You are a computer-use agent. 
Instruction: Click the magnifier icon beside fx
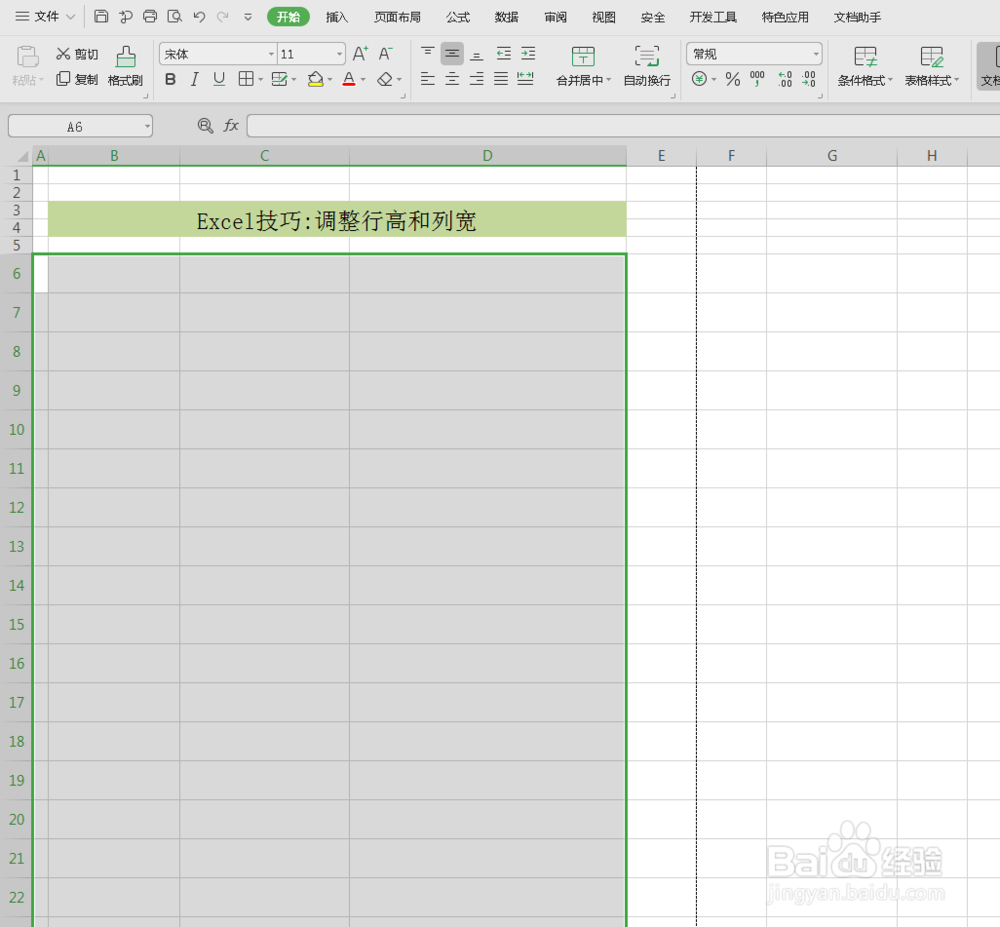coord(205,126)
